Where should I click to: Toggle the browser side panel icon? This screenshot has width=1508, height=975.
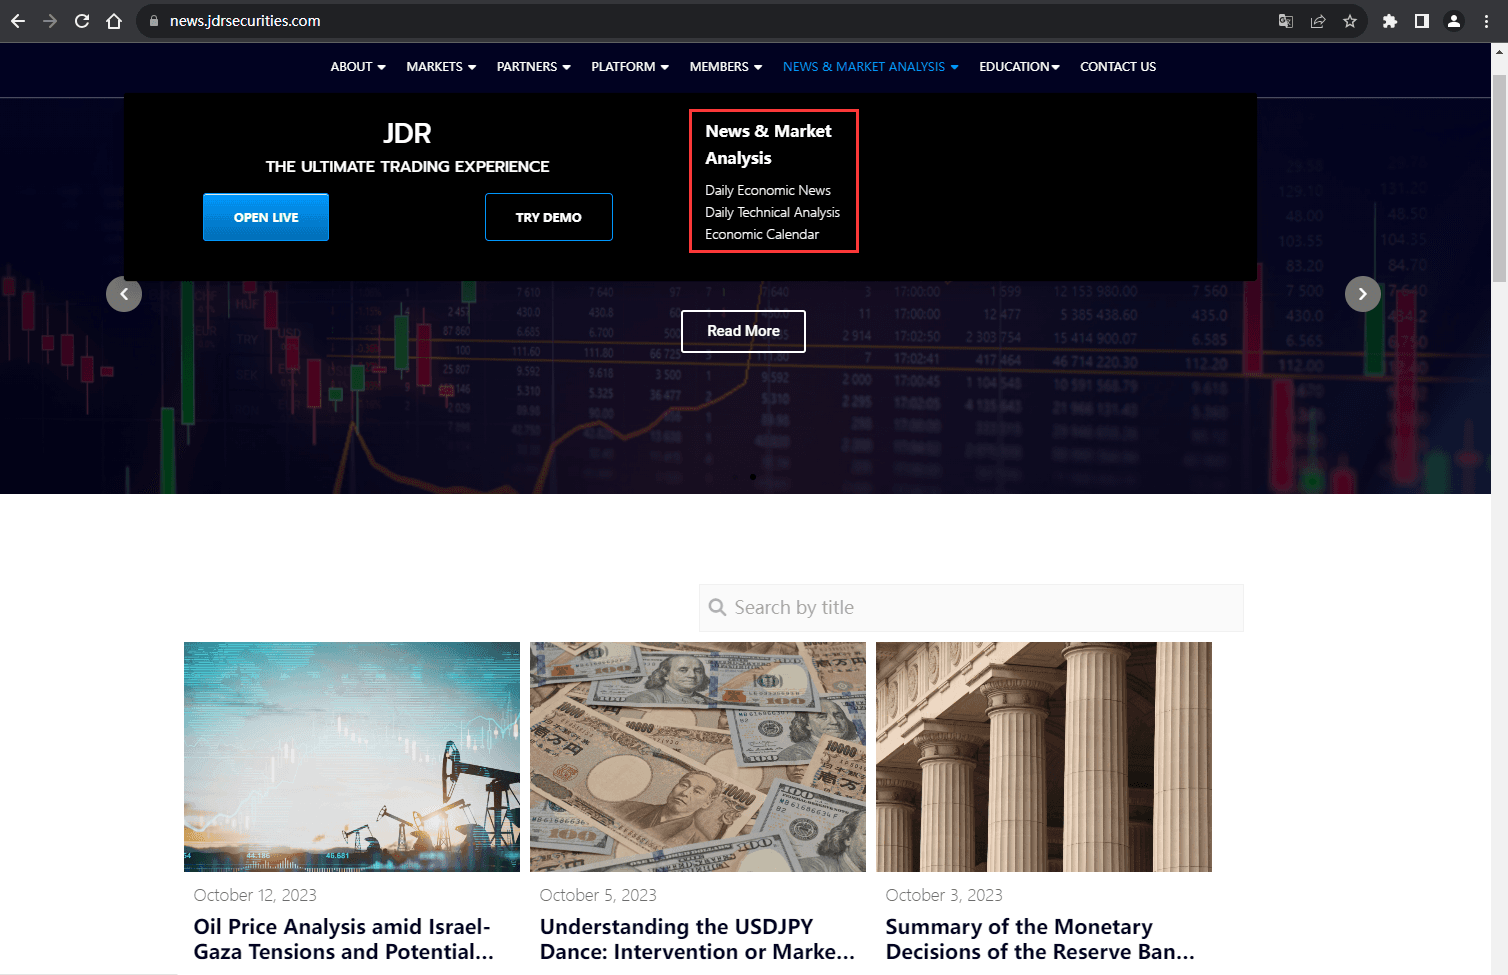click(1422, 21)
